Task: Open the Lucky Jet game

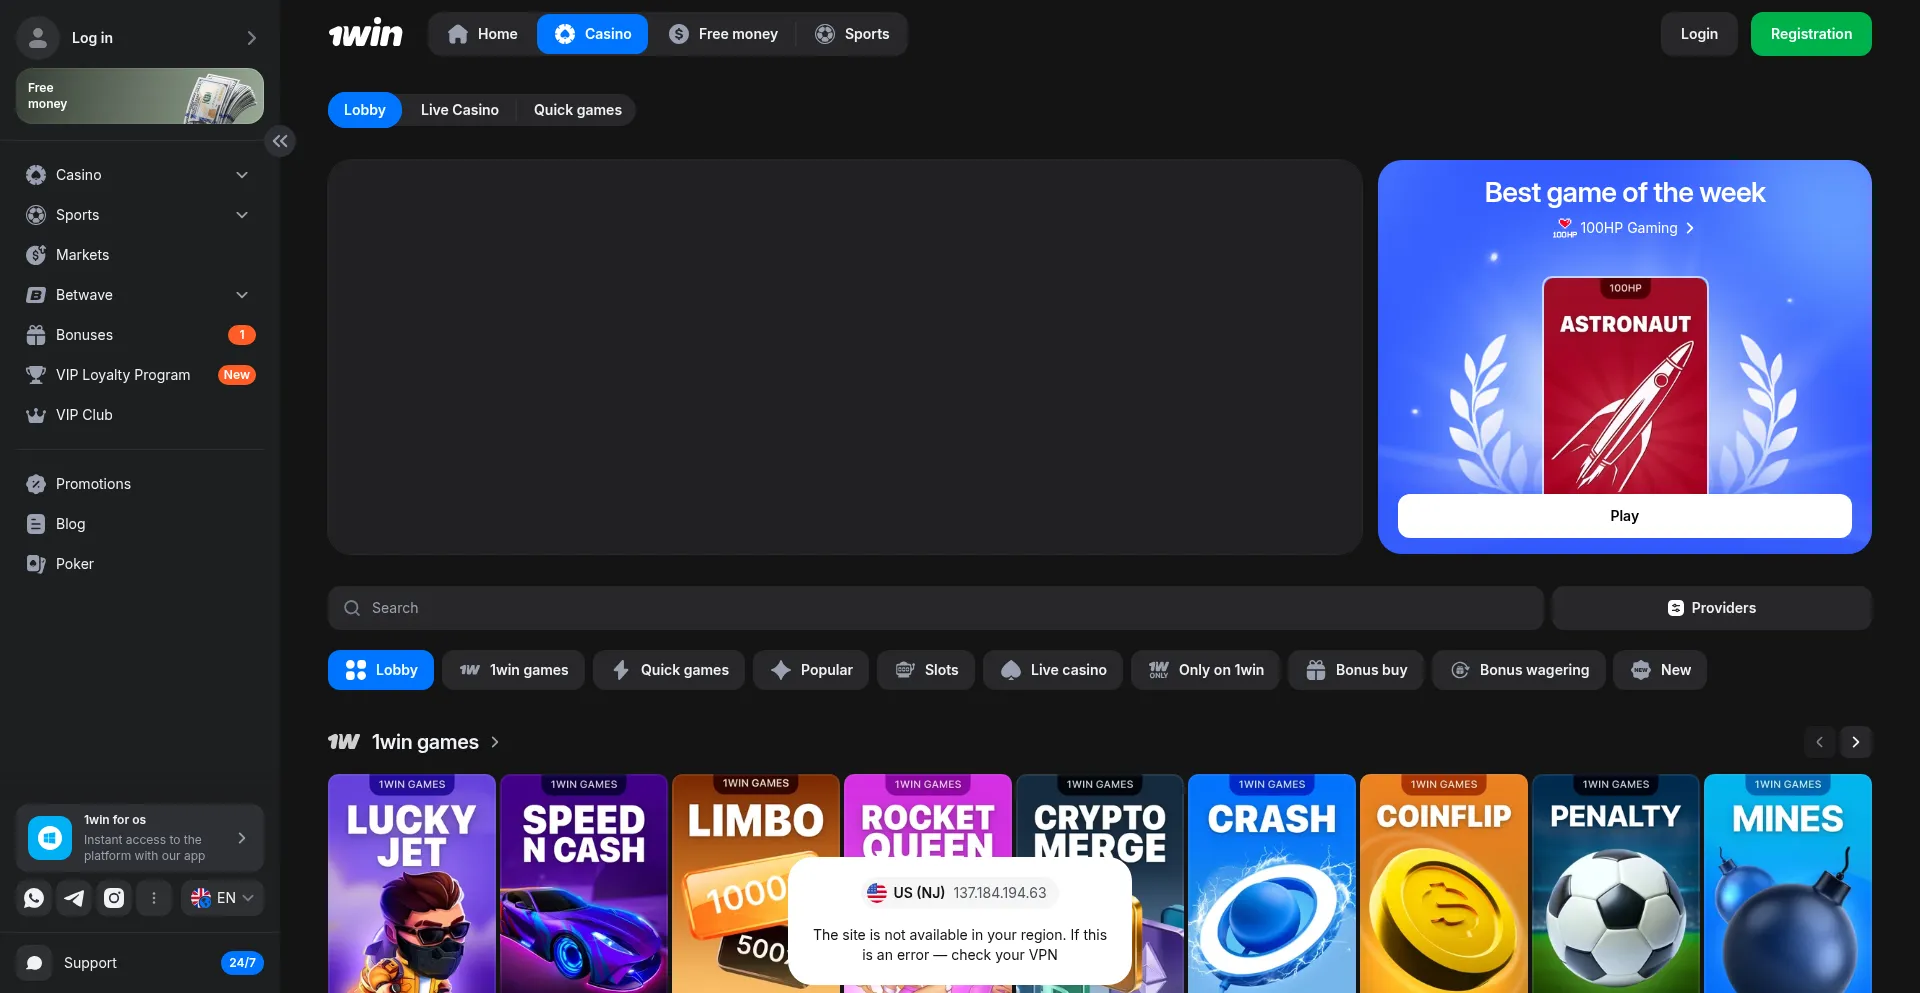Action: (x=412, y=884)
